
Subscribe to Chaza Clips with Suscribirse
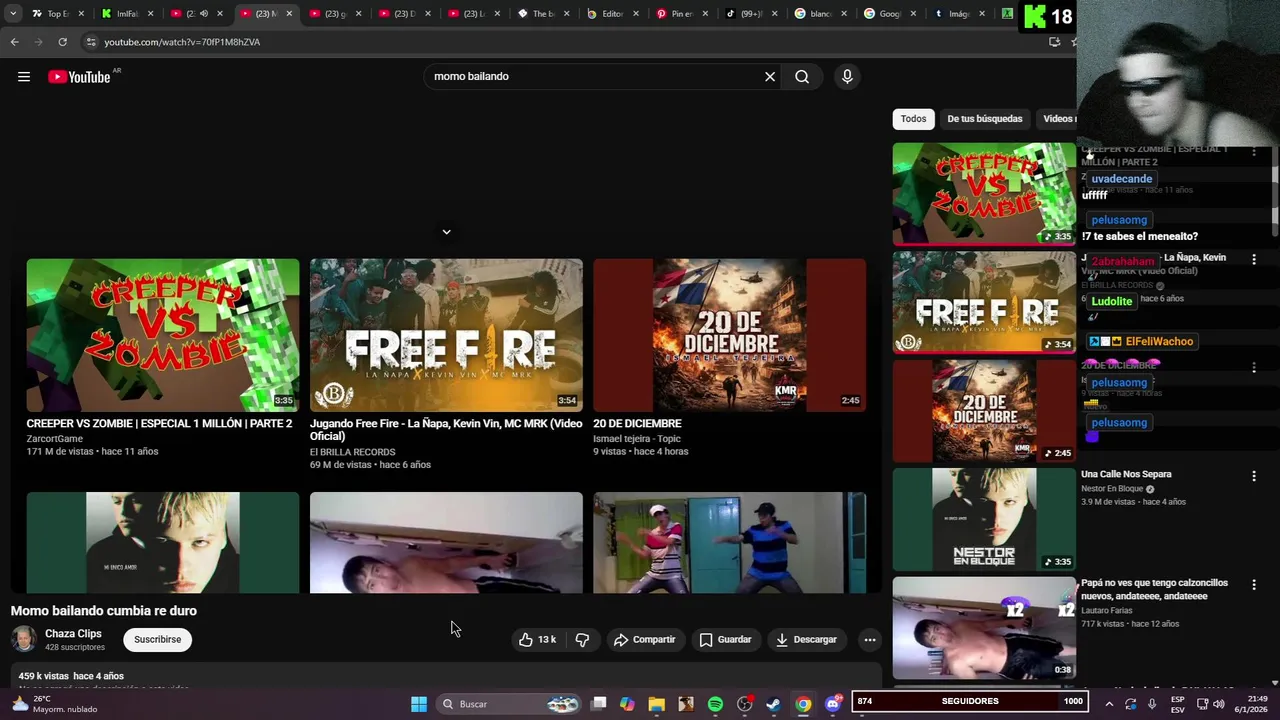tap(158, 640)
